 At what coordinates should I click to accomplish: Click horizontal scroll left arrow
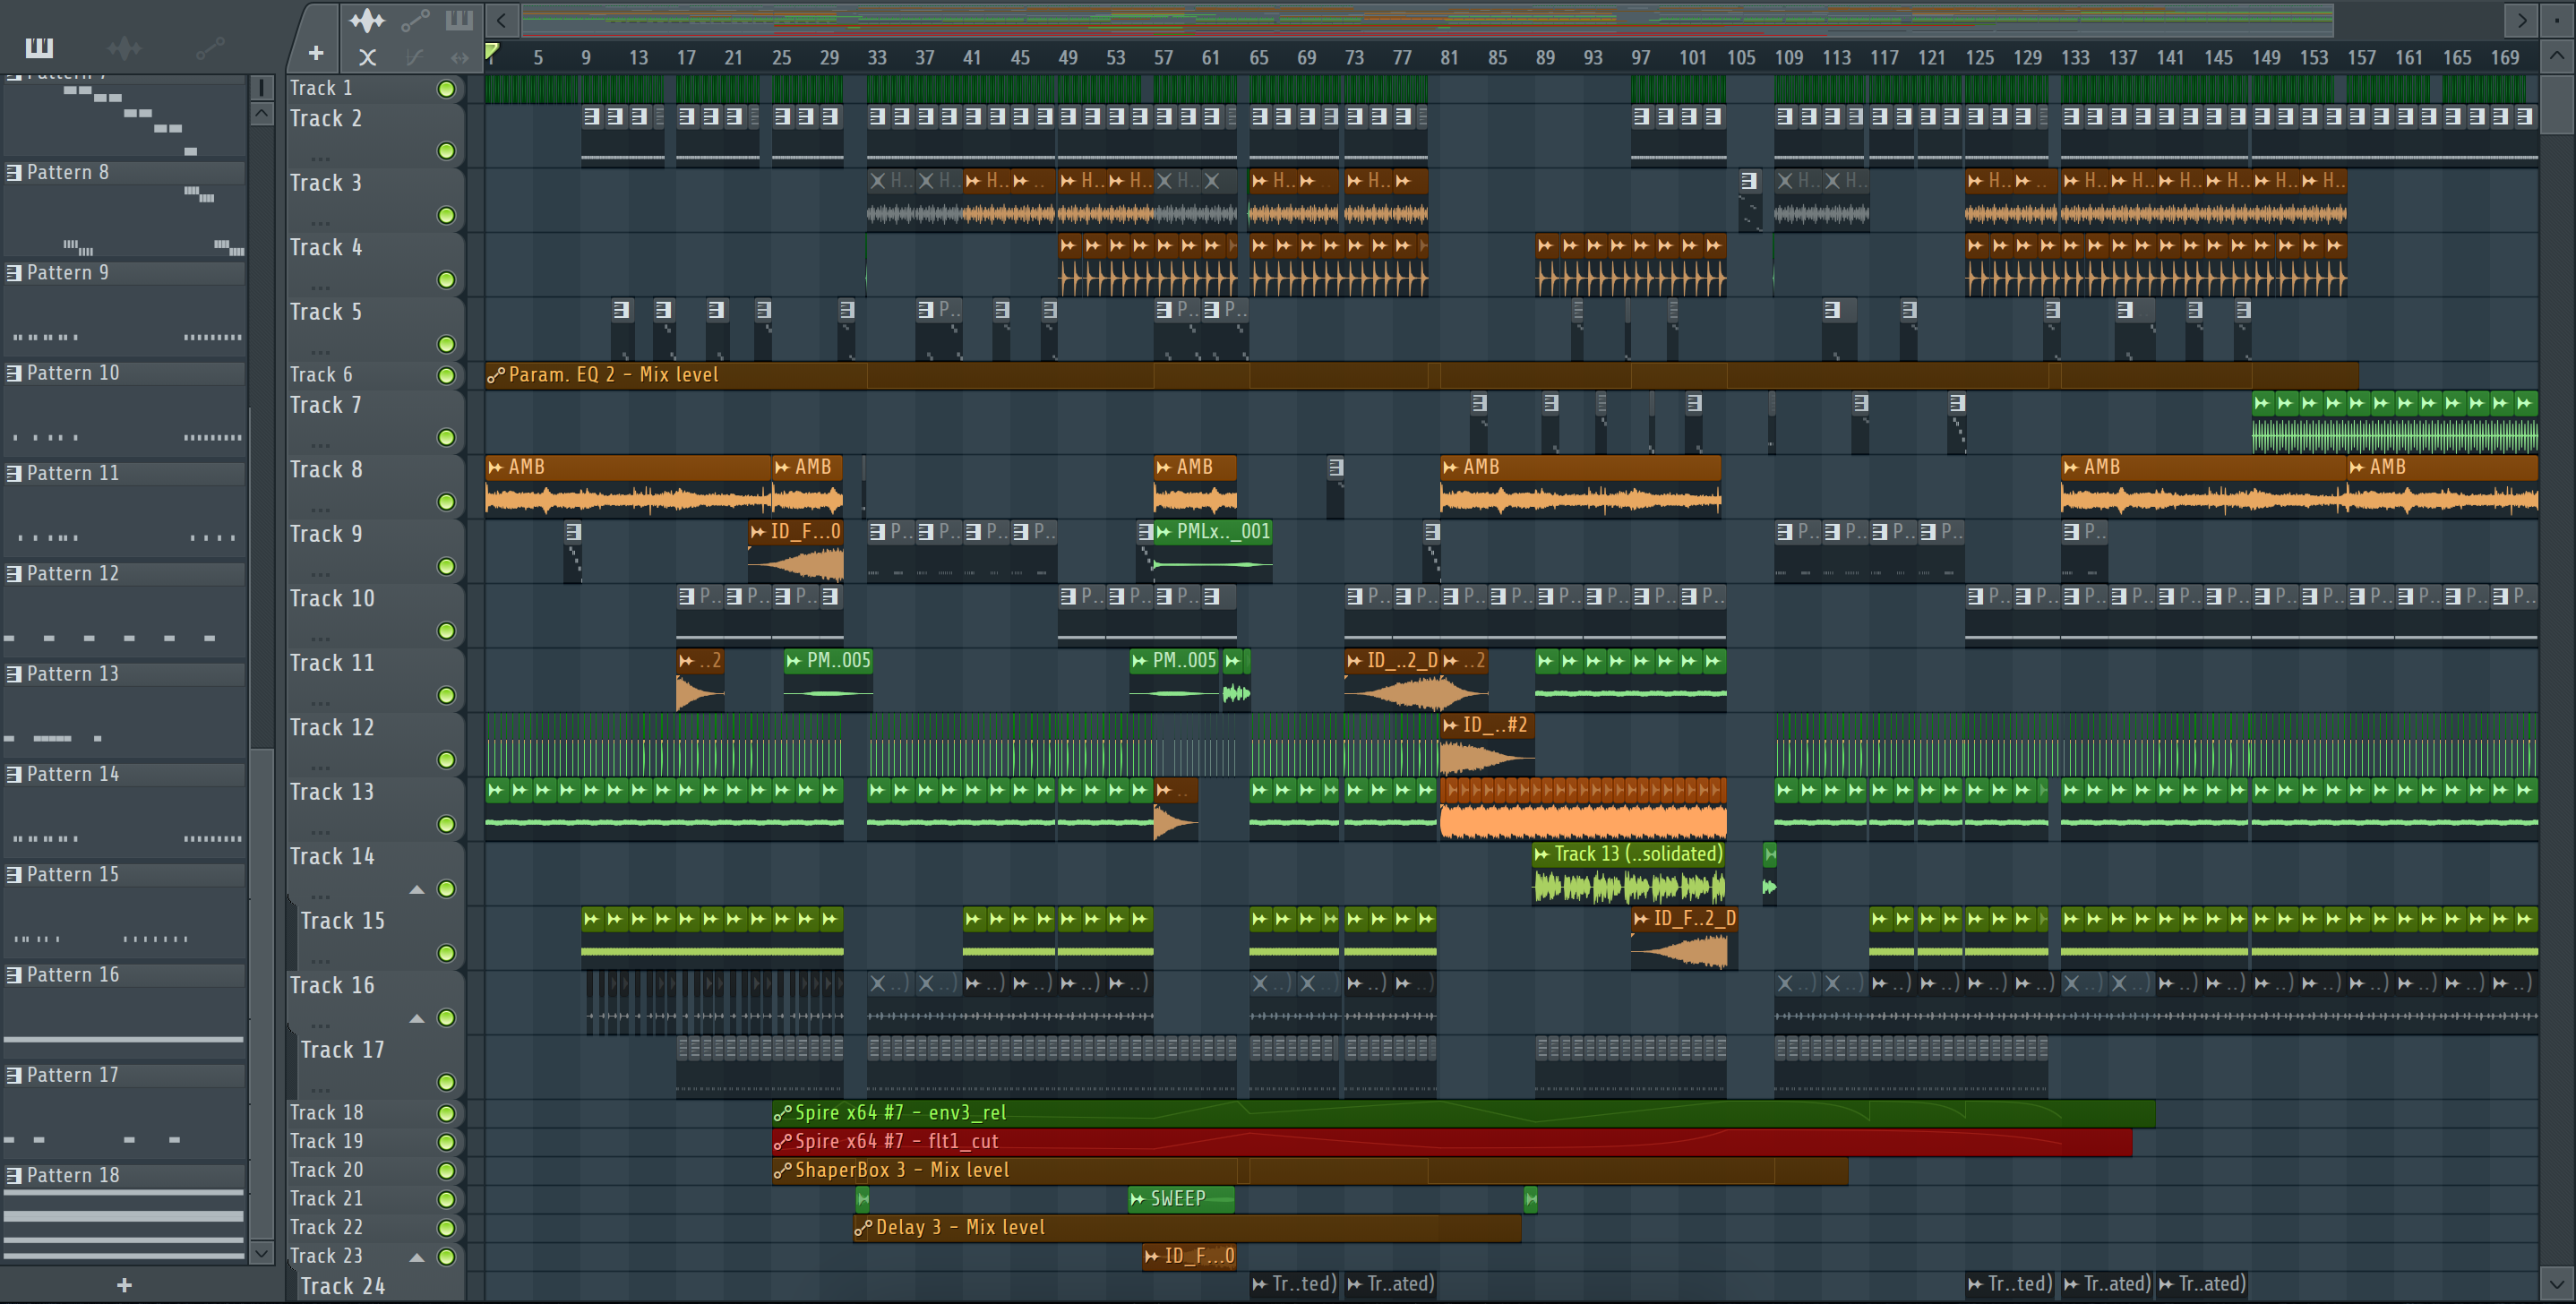[x=502, y=19]
